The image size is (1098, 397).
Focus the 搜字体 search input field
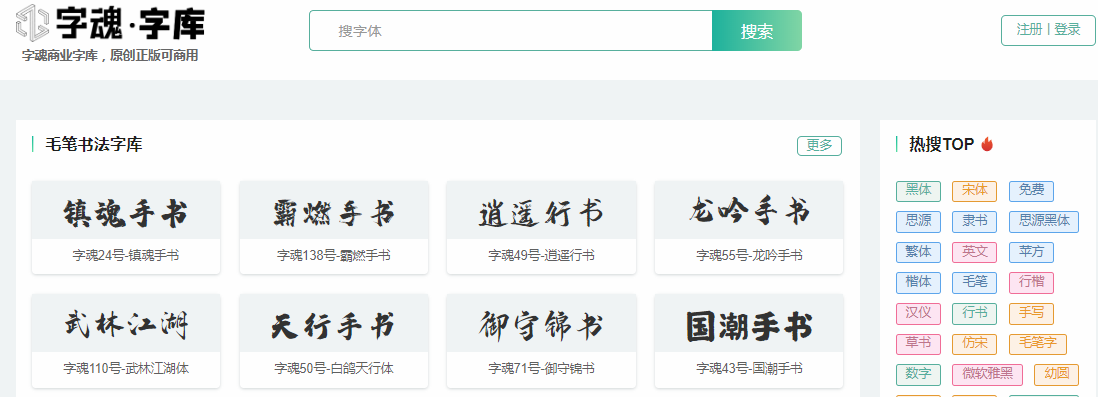(x=511, y=31)
